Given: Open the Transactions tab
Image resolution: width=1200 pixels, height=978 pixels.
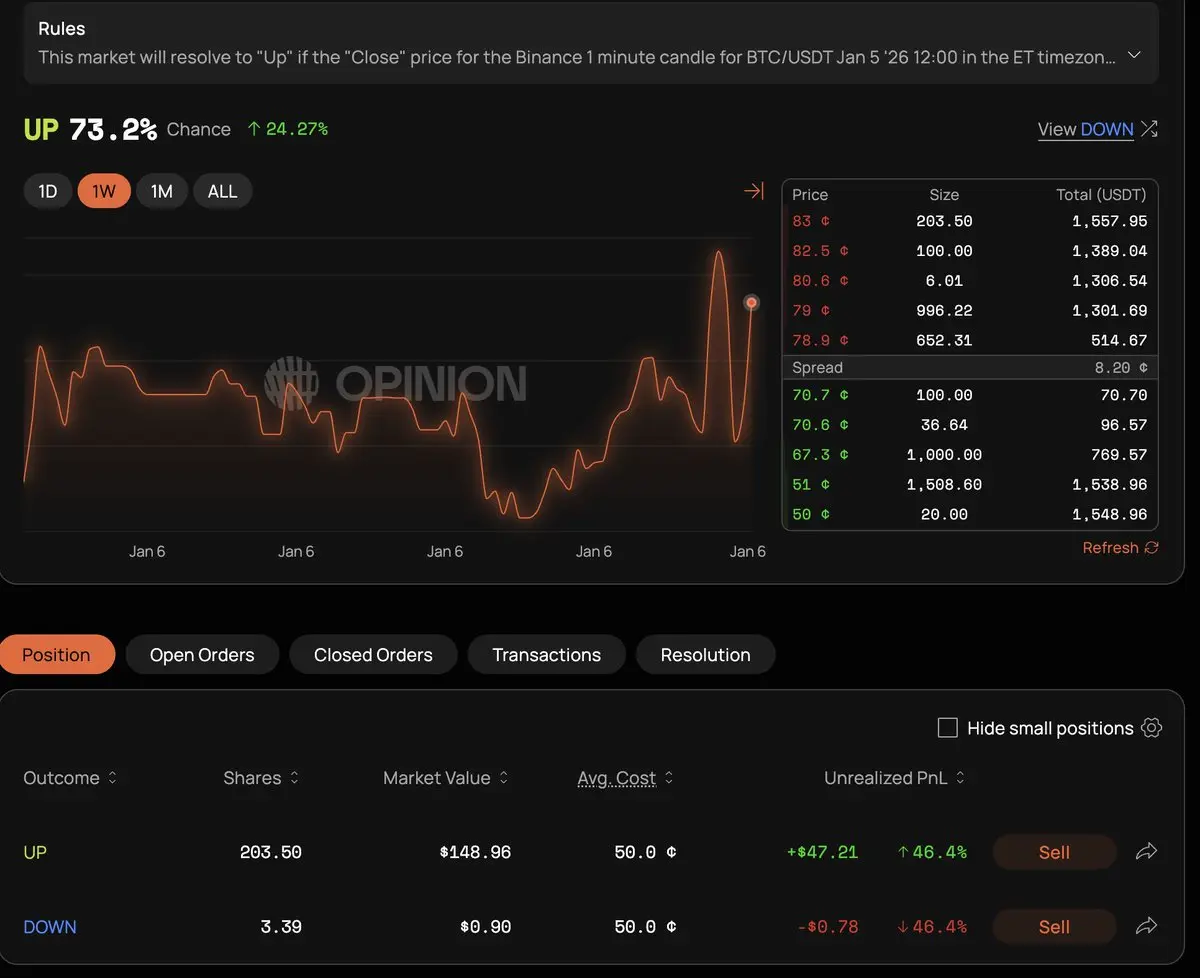Looking at the screenshot, I should (x=547, y=655).
